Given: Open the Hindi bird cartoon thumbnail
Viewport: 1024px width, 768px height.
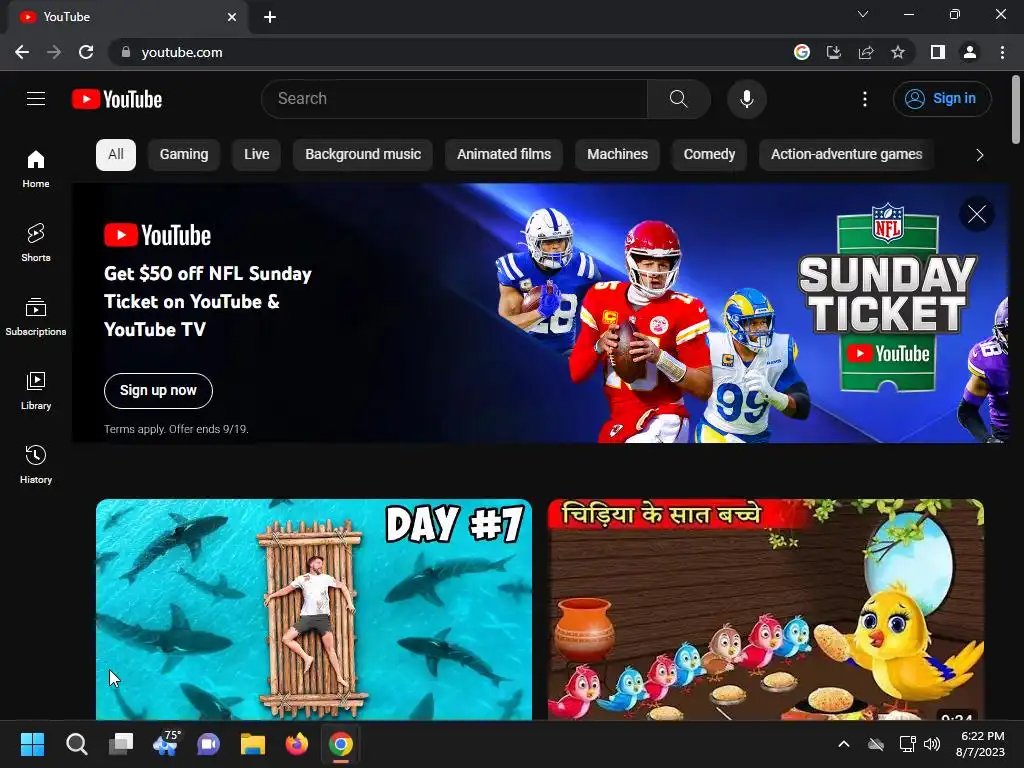Looking at the screenshot, I should [766, 609].
